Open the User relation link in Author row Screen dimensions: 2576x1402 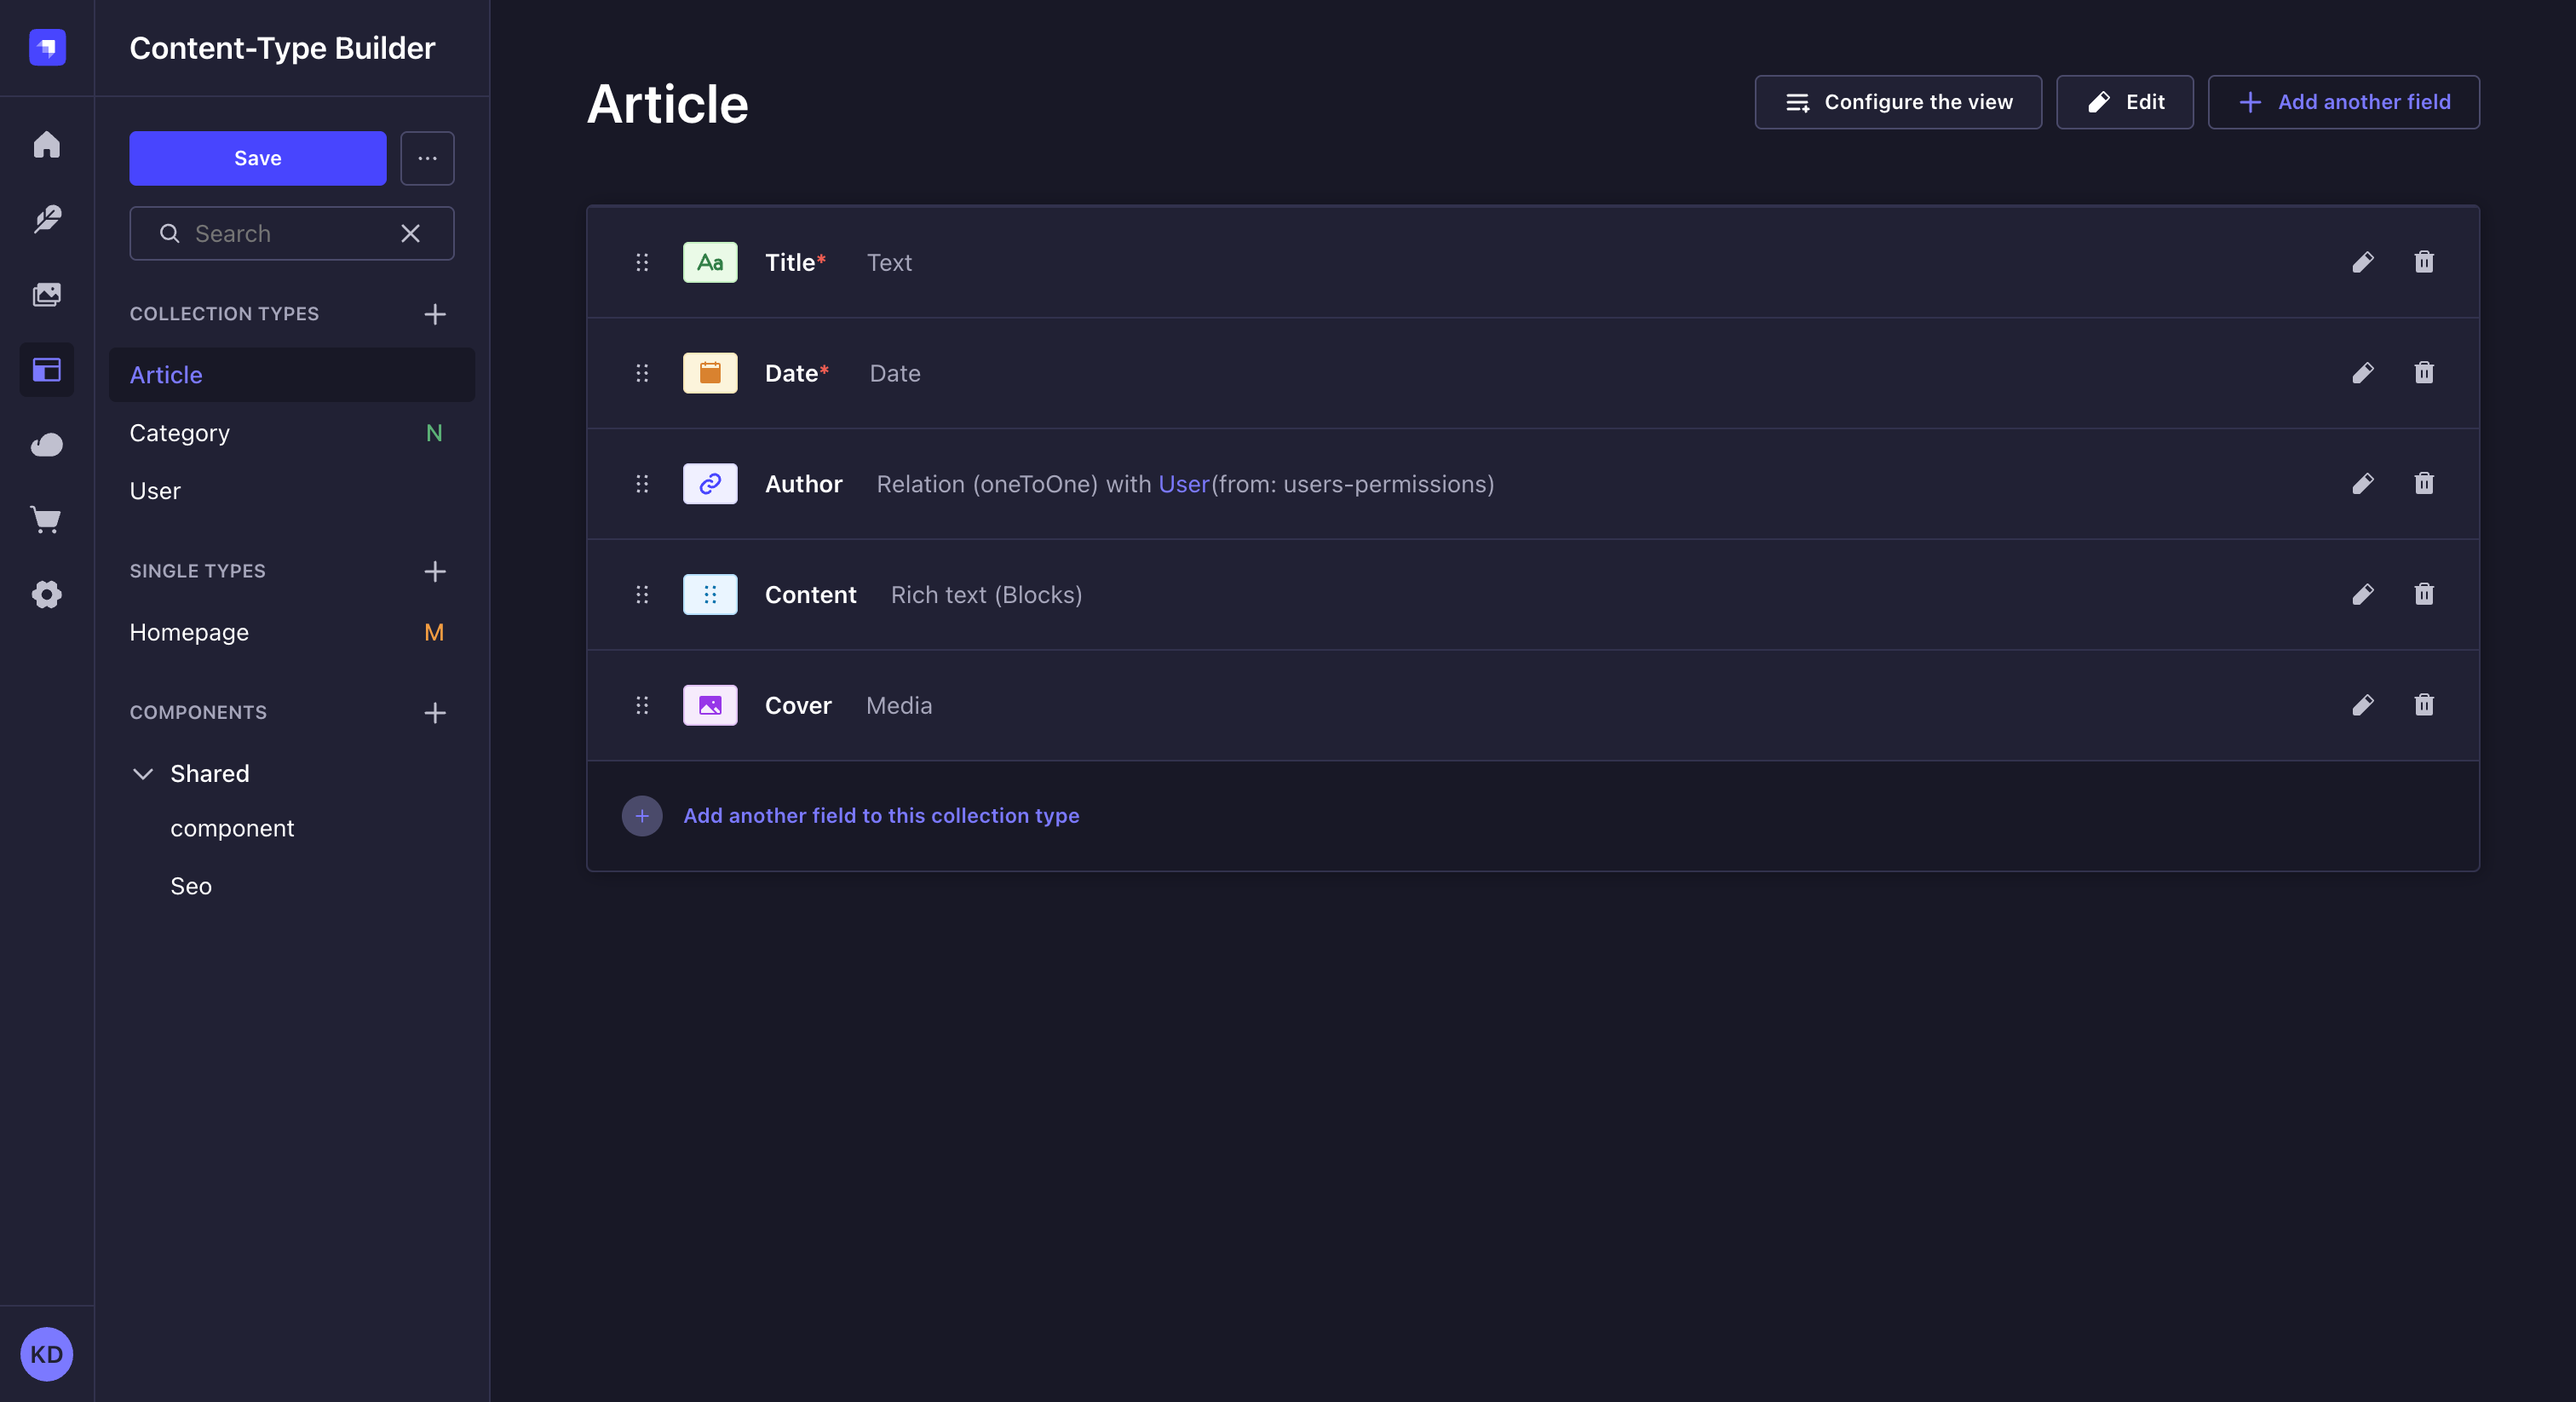tap(1183, 484)
